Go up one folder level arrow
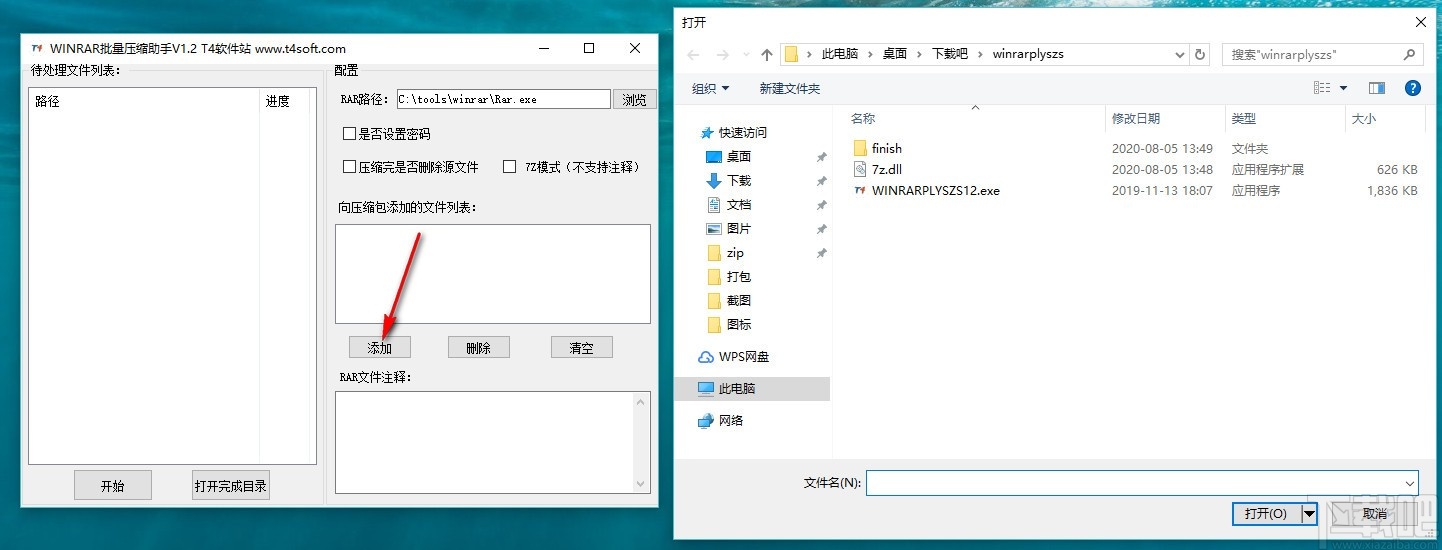This screenshot has width=1442, height=550. pyautogui.click(x=767, y=54)
